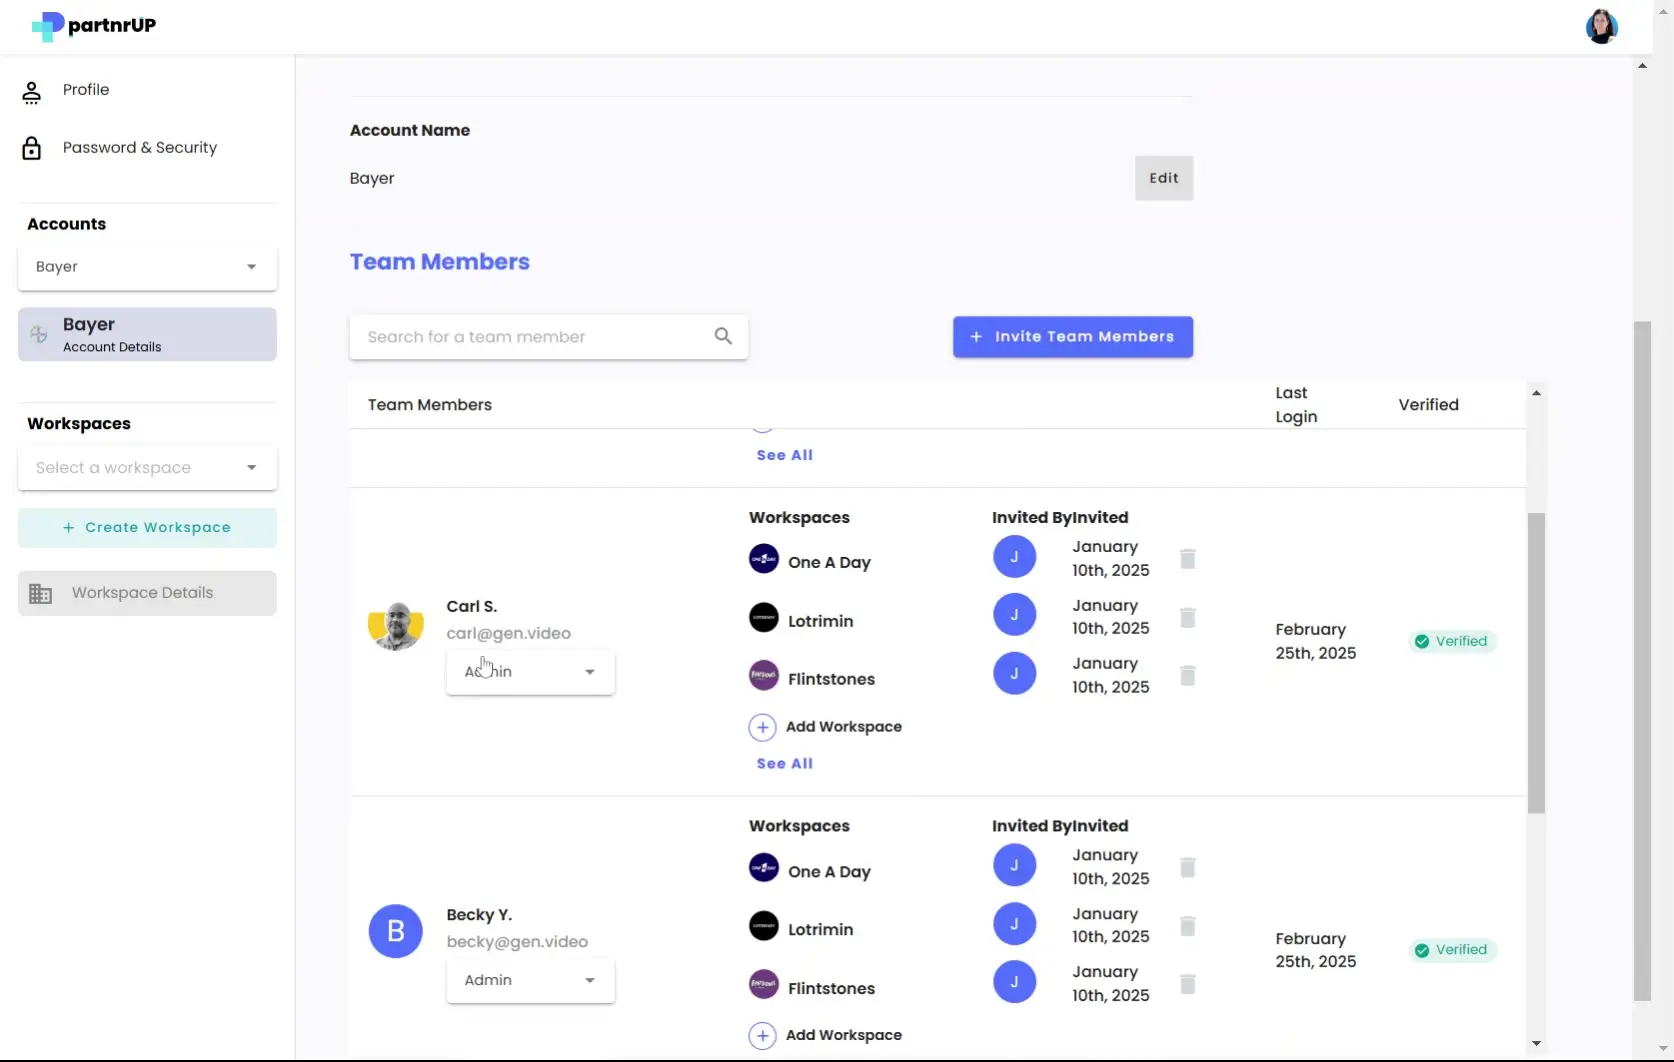1674x1062 pixels.
Task: Click the partnrUP logo
Action: tap(92, 26)
